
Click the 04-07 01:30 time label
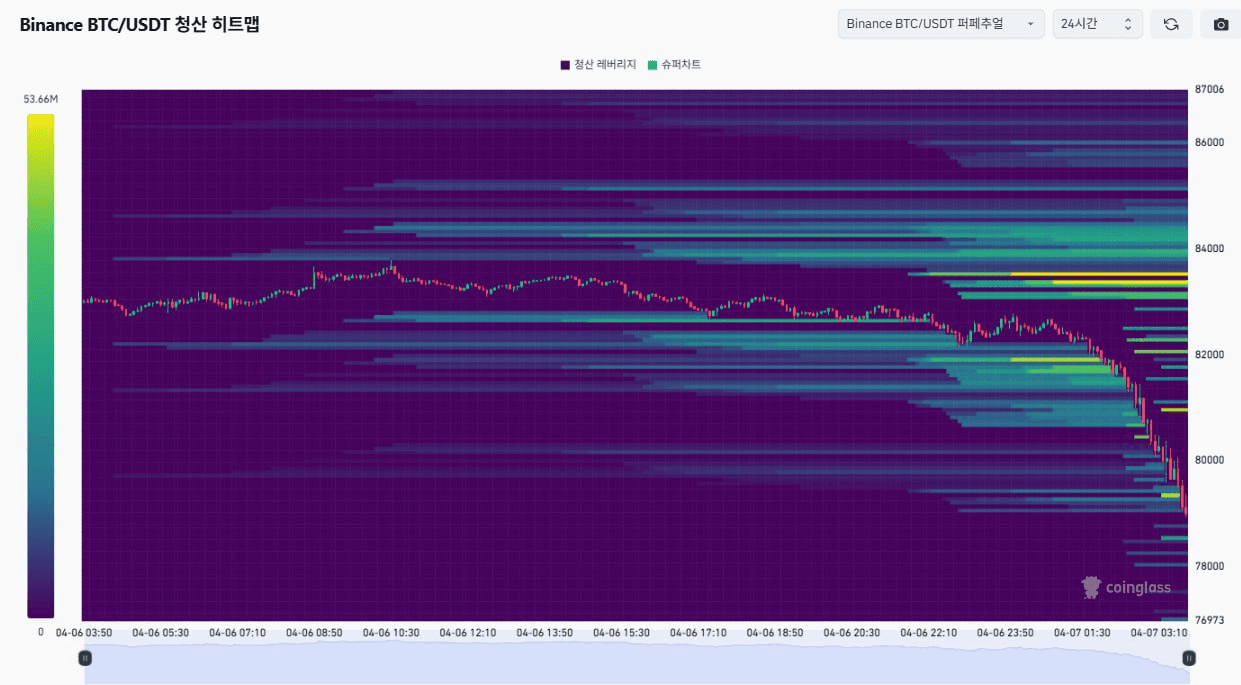tap(1082, 633)
